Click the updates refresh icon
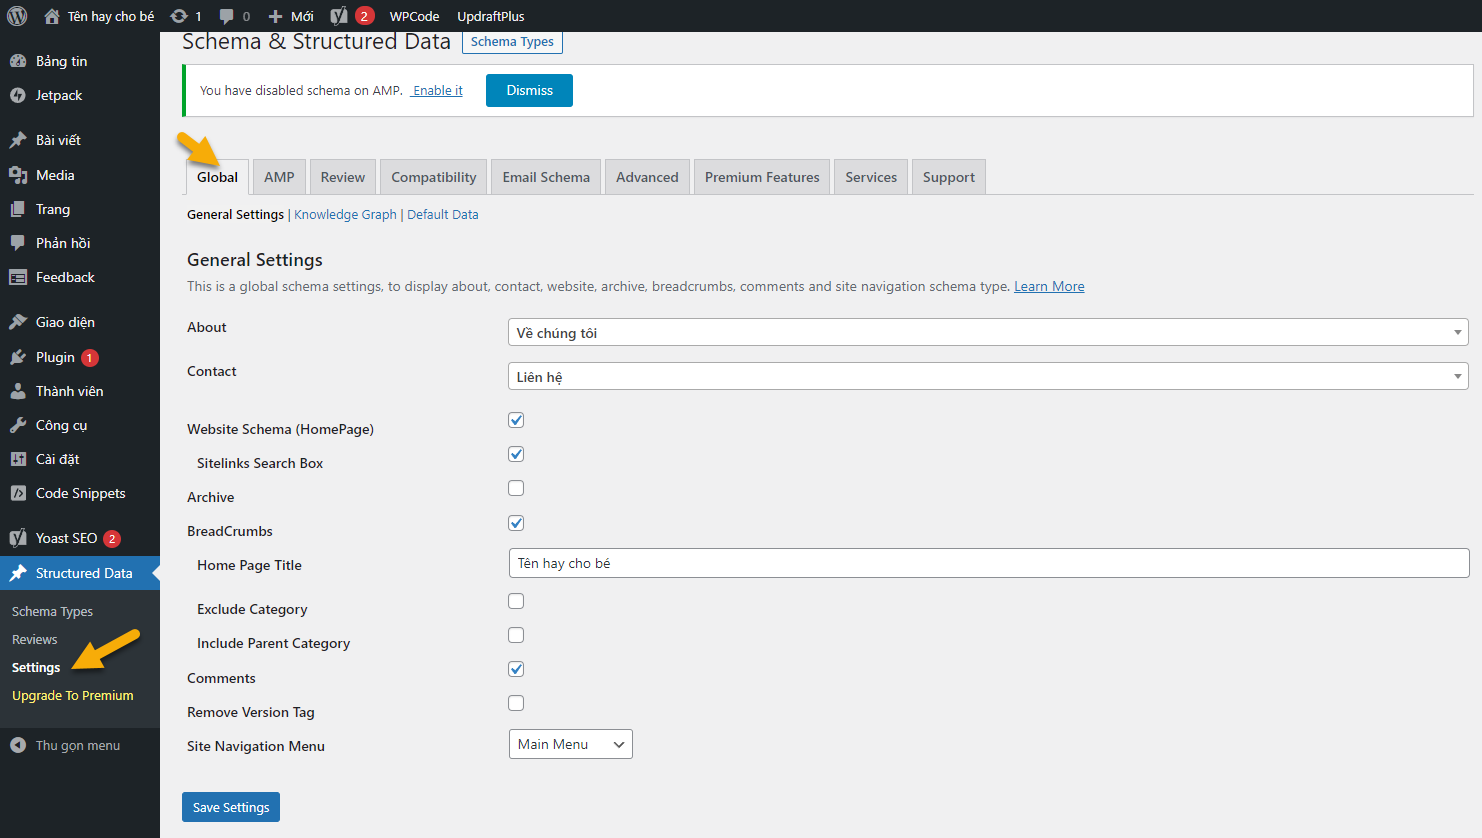The image size is (1482, 838). 179,16
